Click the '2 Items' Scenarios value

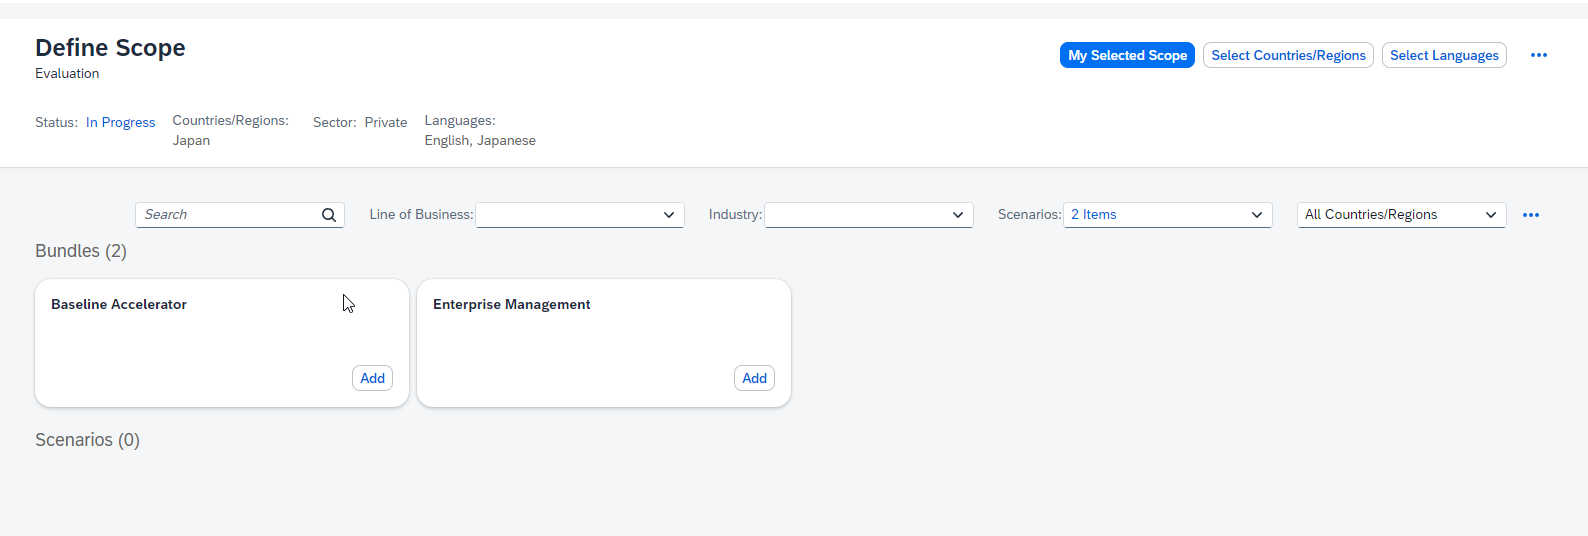click(x=1093, y=215)
